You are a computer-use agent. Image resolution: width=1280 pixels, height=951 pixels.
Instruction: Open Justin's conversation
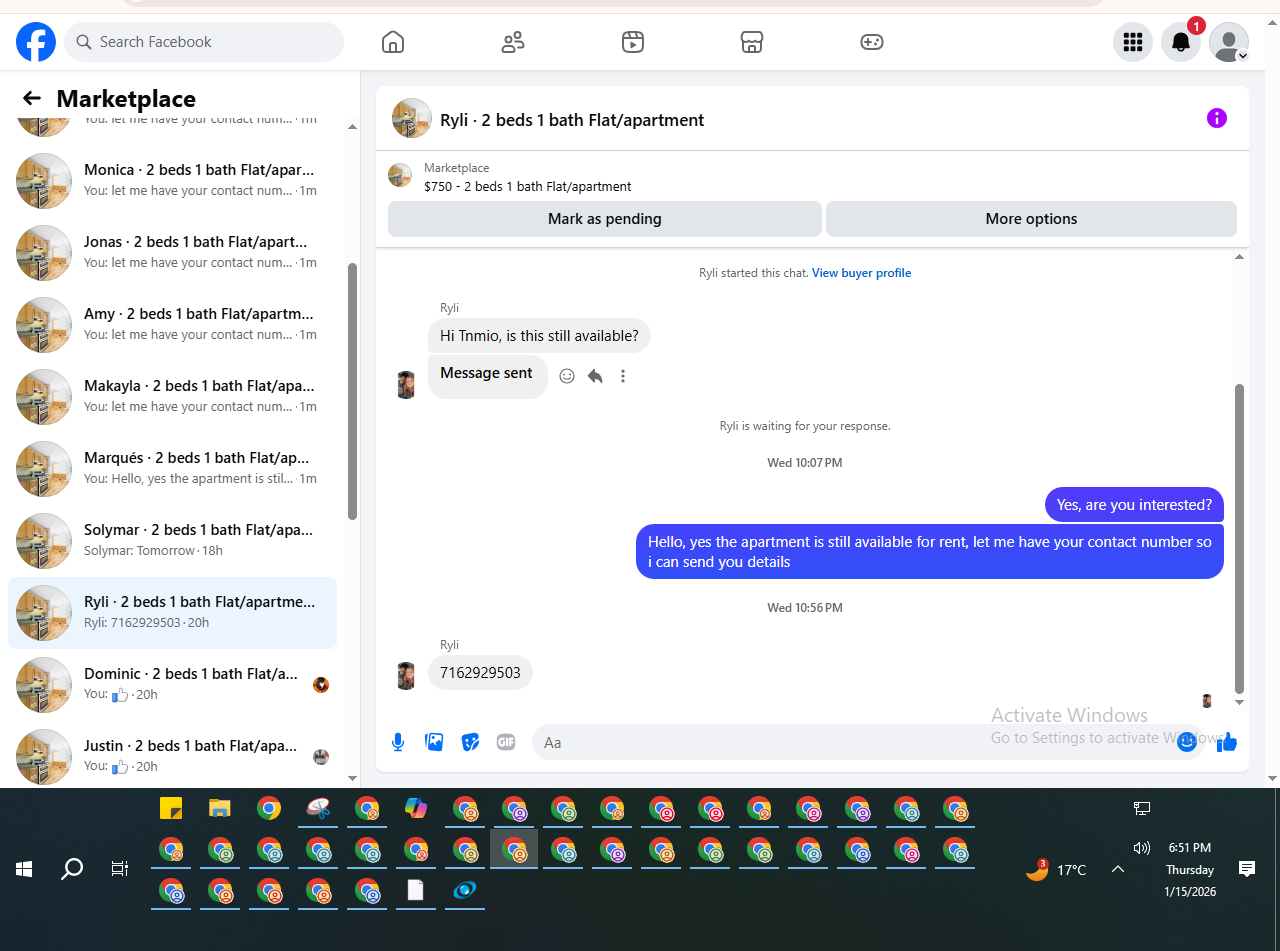pyautogui.click(x=172, y=757)
